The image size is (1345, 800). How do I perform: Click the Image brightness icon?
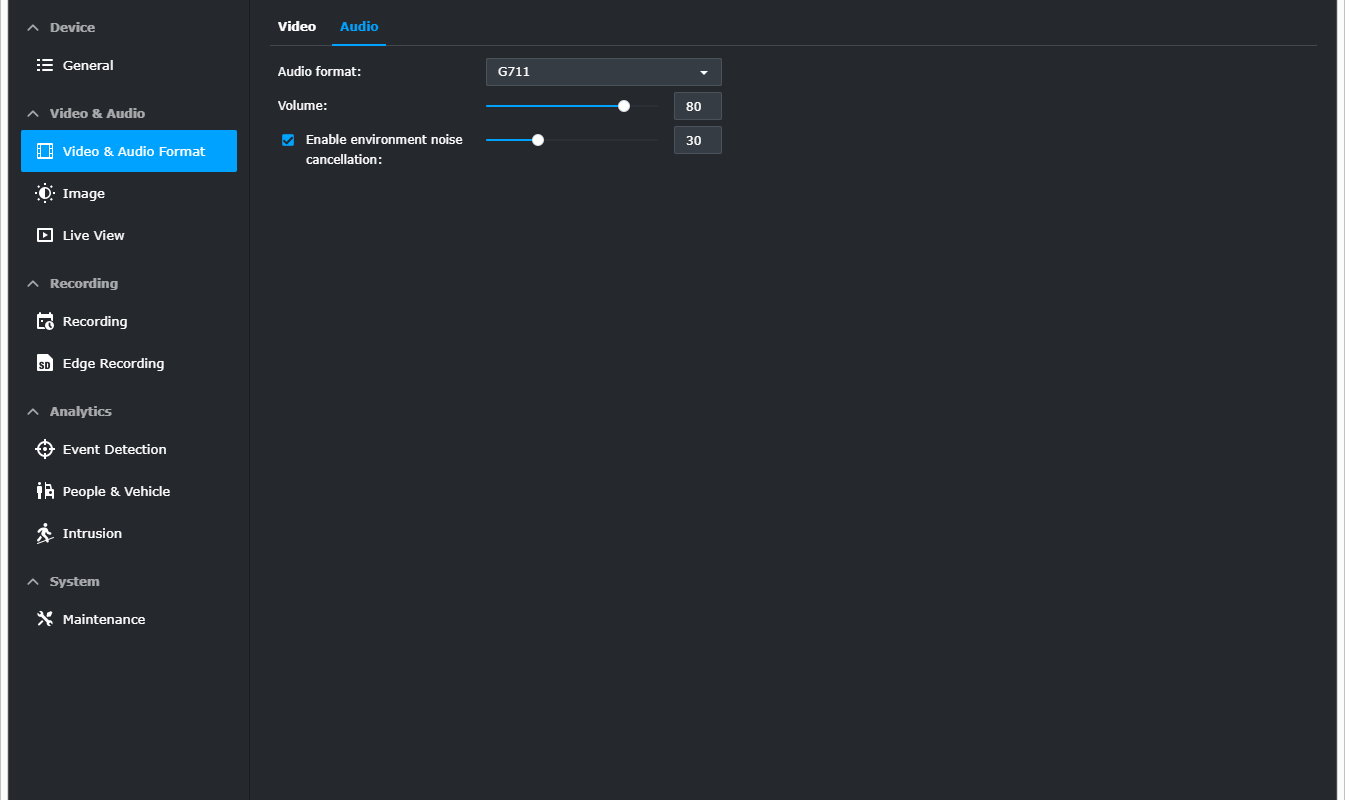[45, 193]
